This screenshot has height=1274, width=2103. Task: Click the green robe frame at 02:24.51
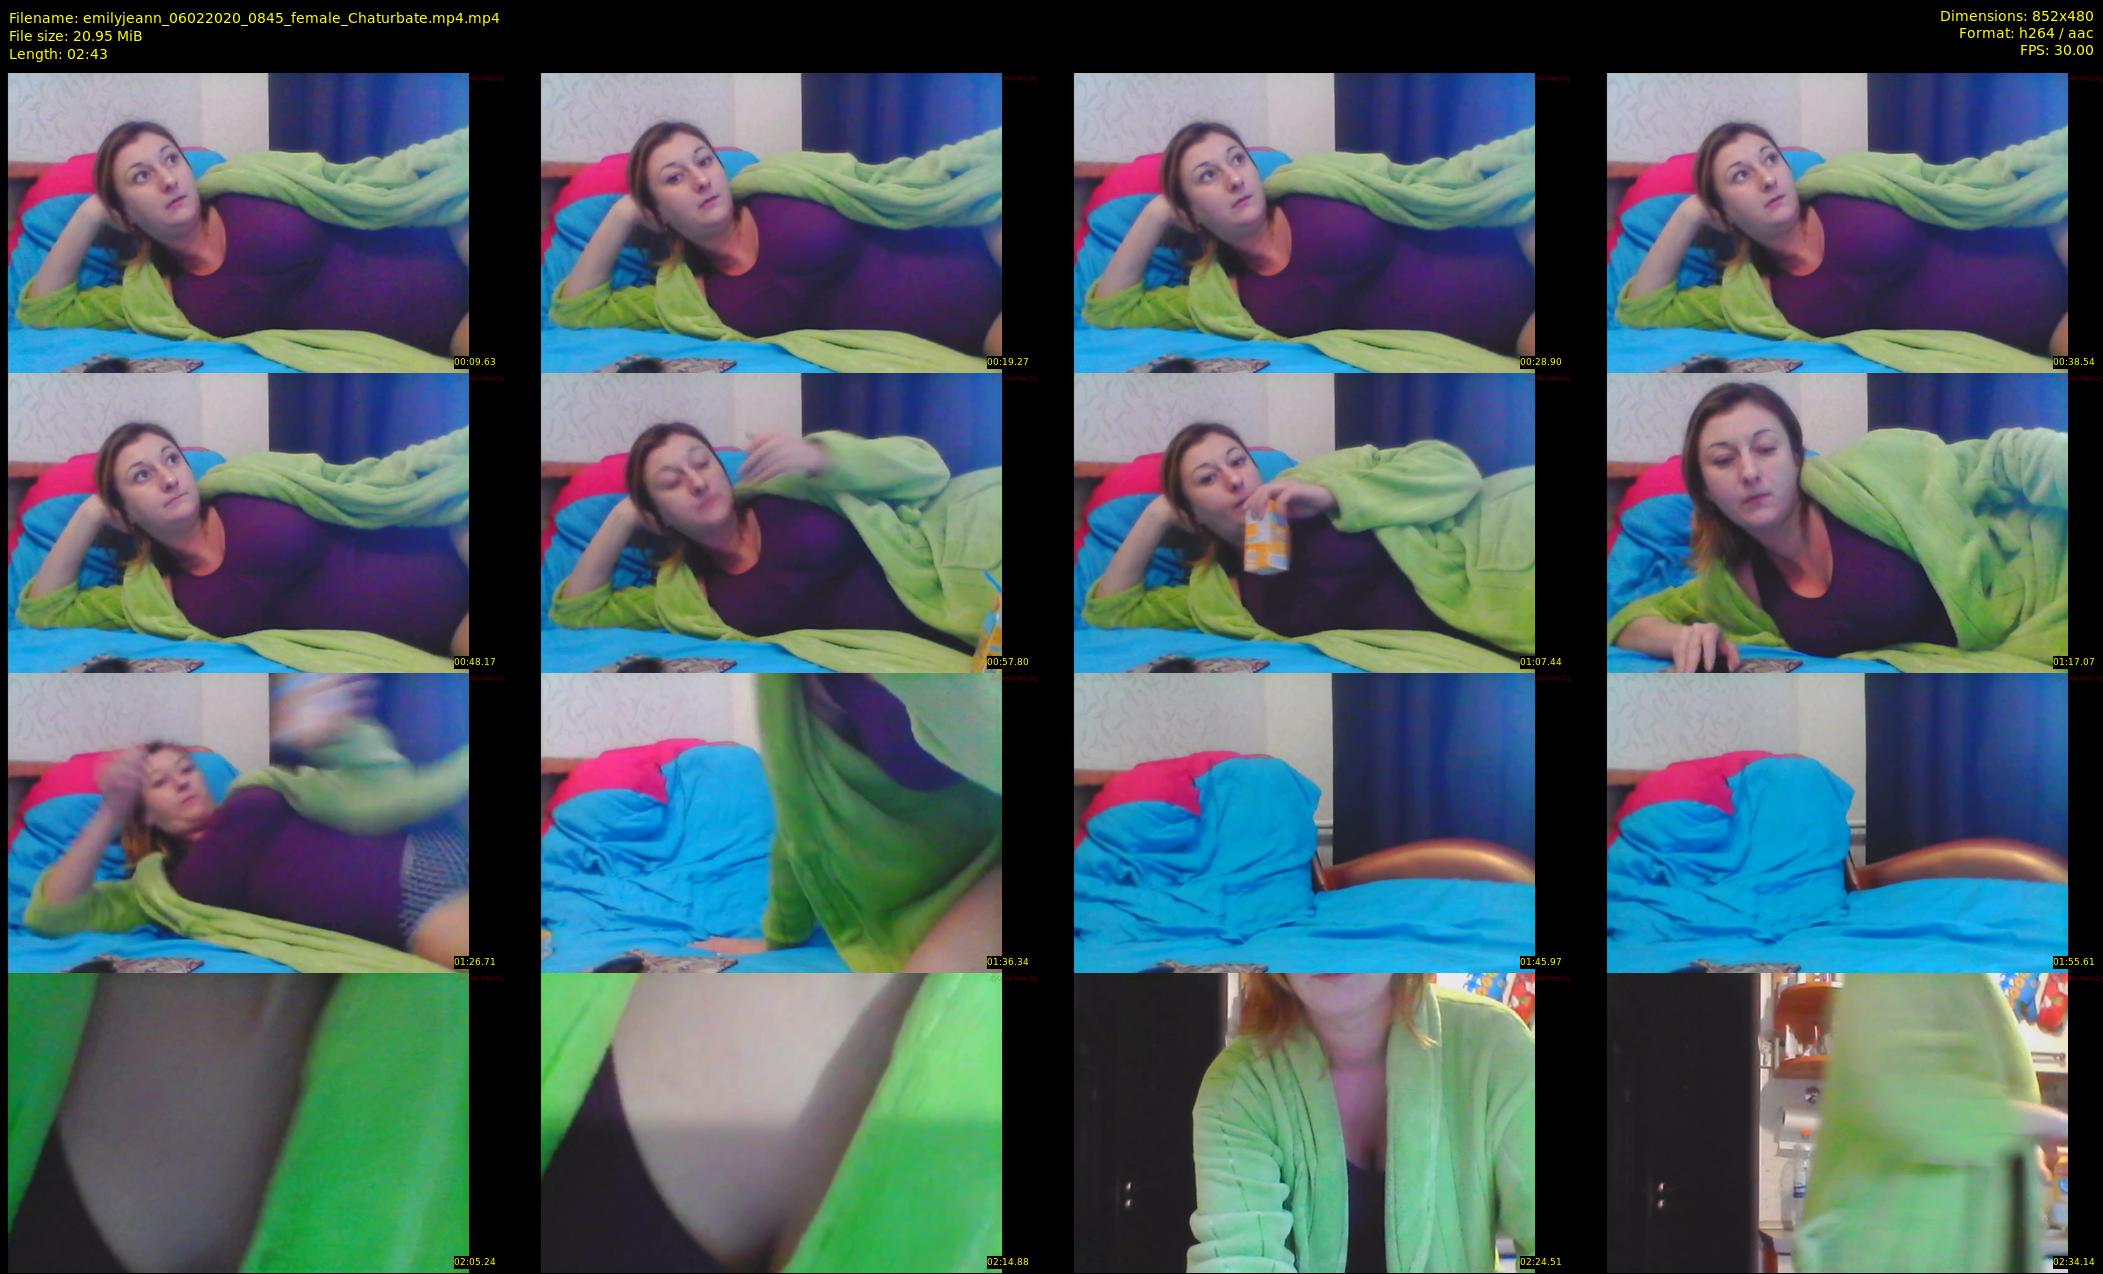pos(1304,1122)
